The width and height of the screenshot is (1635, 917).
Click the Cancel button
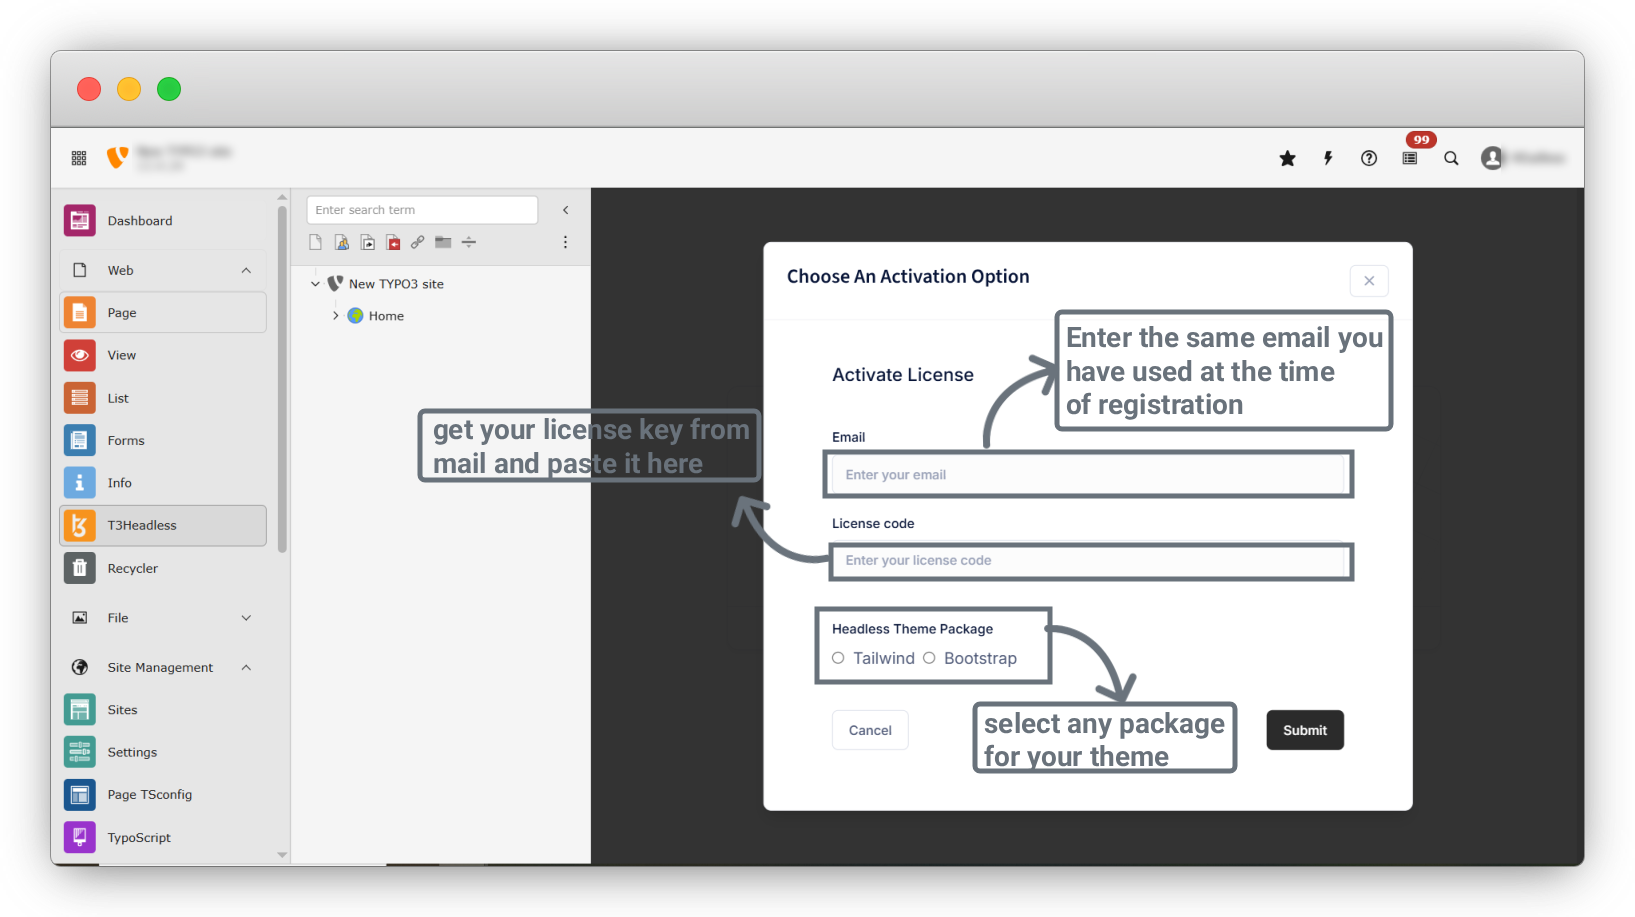(870, 730)
